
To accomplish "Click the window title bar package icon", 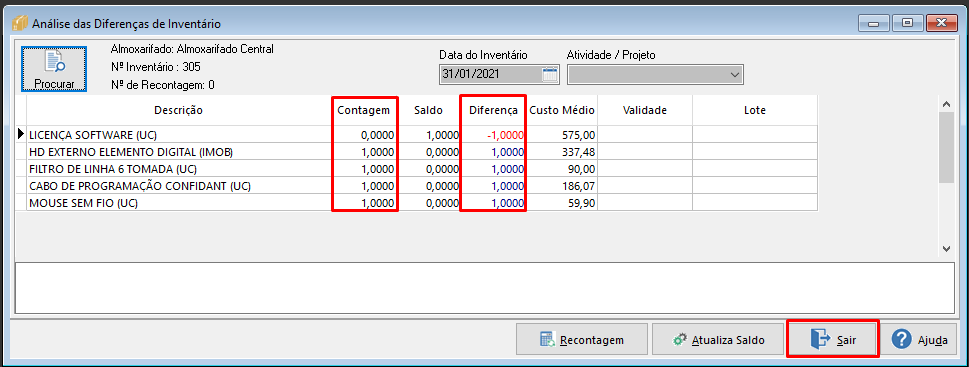I will coord(20,23).
